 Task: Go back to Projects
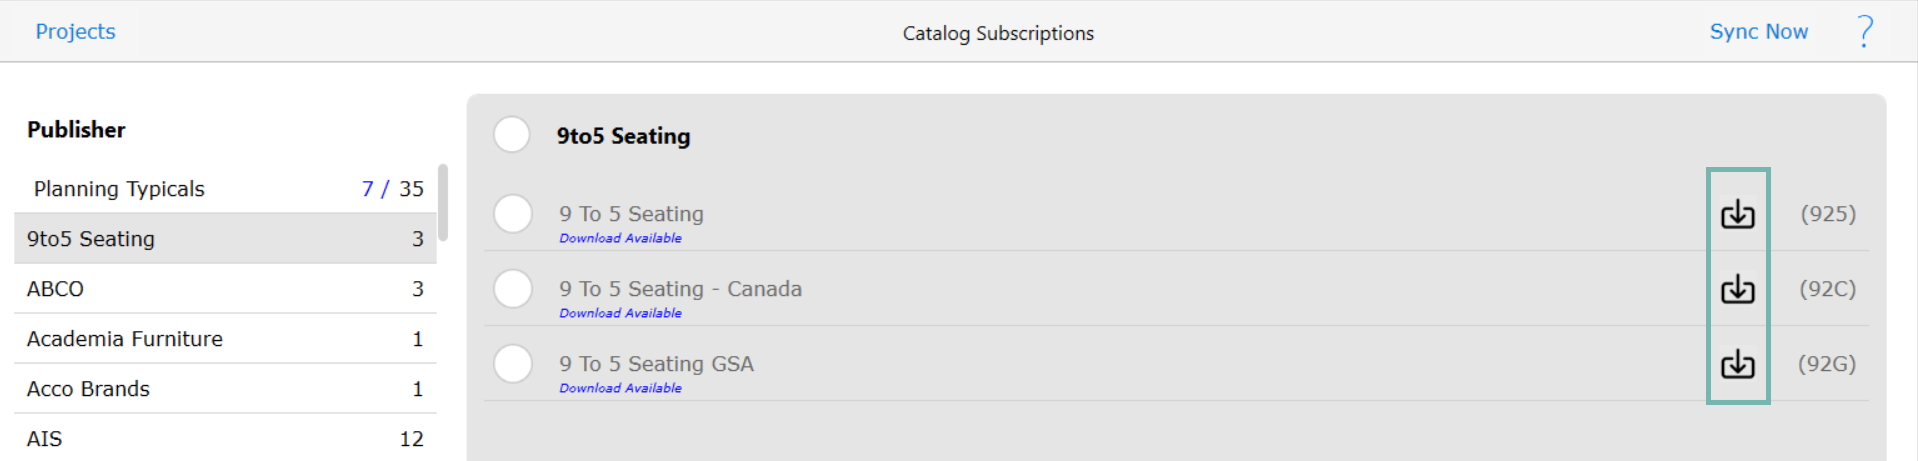[76, 31]
